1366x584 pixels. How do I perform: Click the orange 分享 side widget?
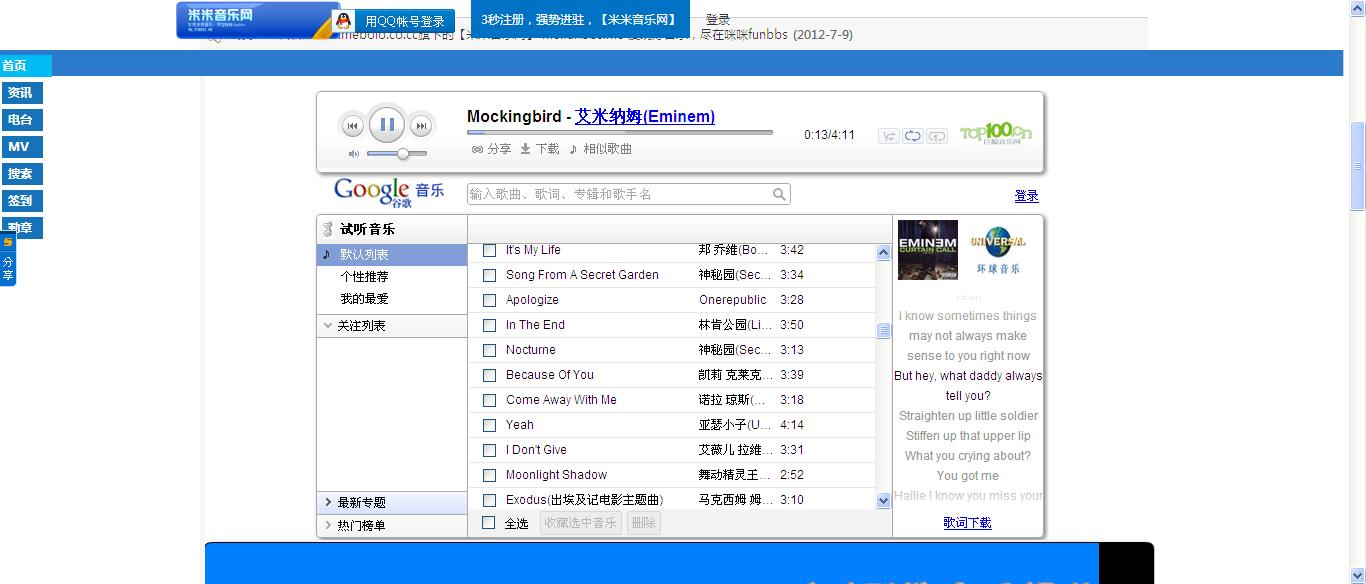click(x=8, y=260)
